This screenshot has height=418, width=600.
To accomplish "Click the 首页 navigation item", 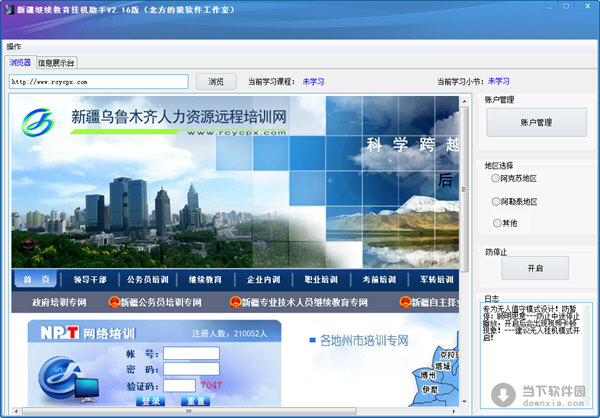I will pos(36,279).
